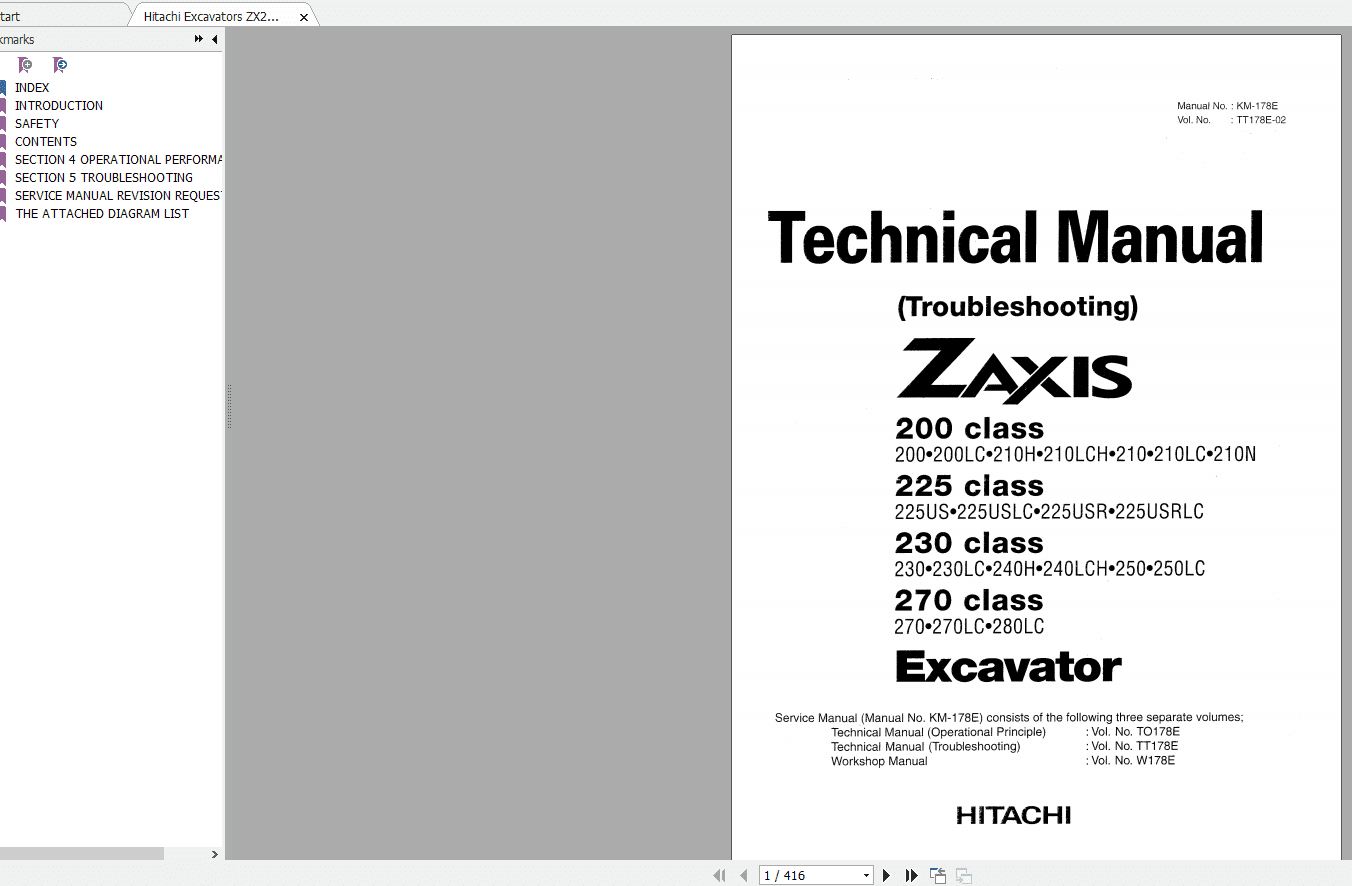Open the SAFETY bookmark
1352x886 pixels.
pos(37,124)
